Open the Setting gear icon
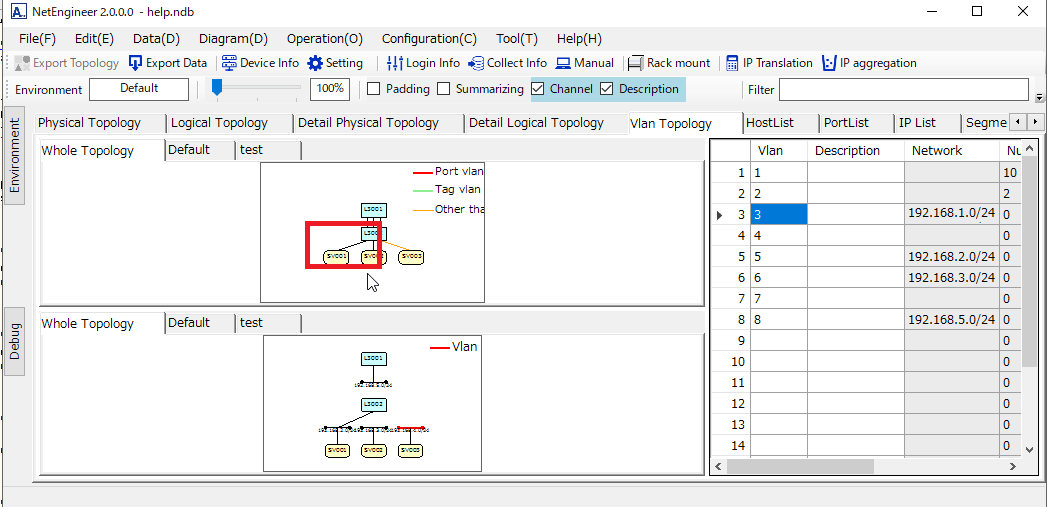The width and height of the screenshot is (1047, 507). [x=315, y=63]
